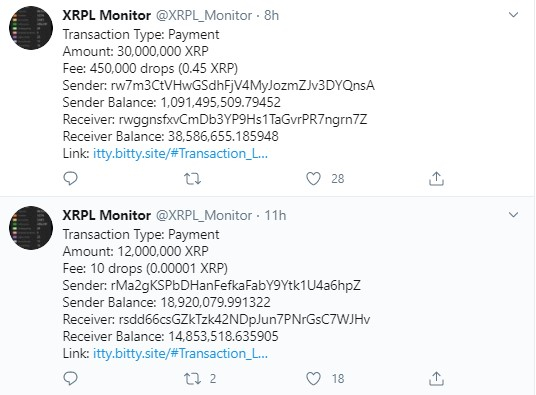Share the 12,000,000 XRP tweet
The image size is (536, 395).
436,379
